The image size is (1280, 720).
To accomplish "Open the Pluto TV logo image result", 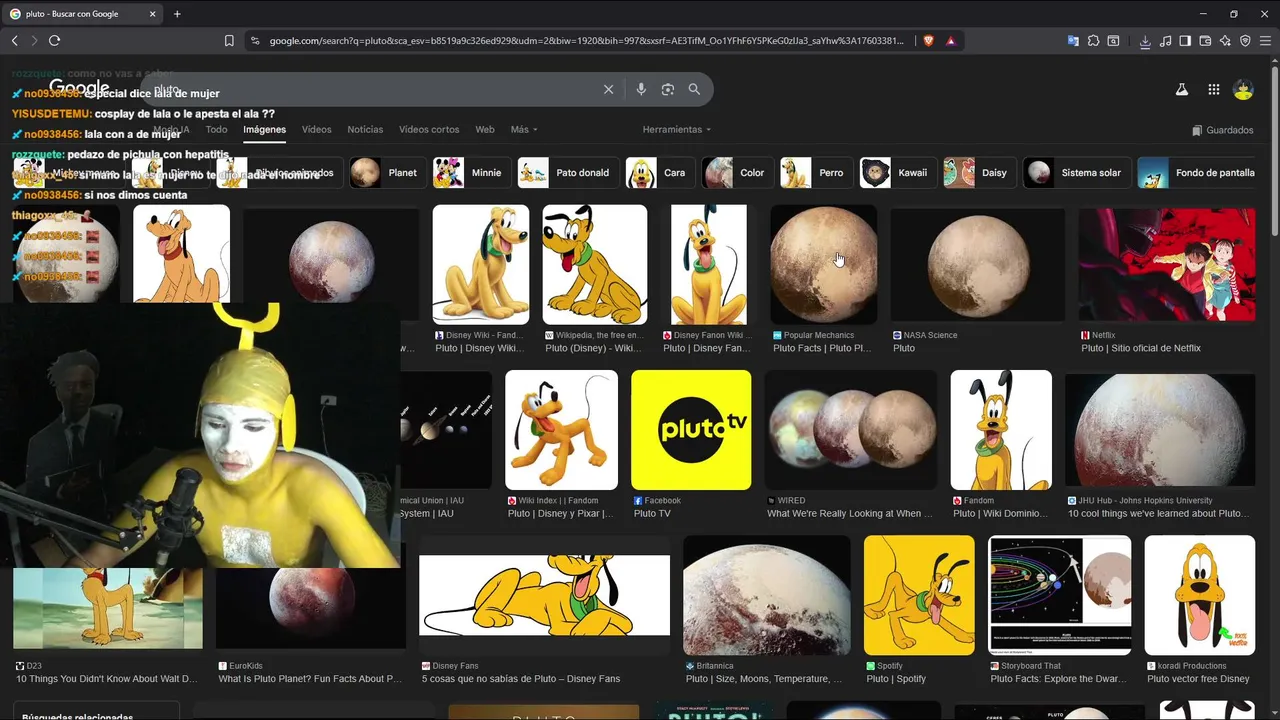I will click(691, 430).
